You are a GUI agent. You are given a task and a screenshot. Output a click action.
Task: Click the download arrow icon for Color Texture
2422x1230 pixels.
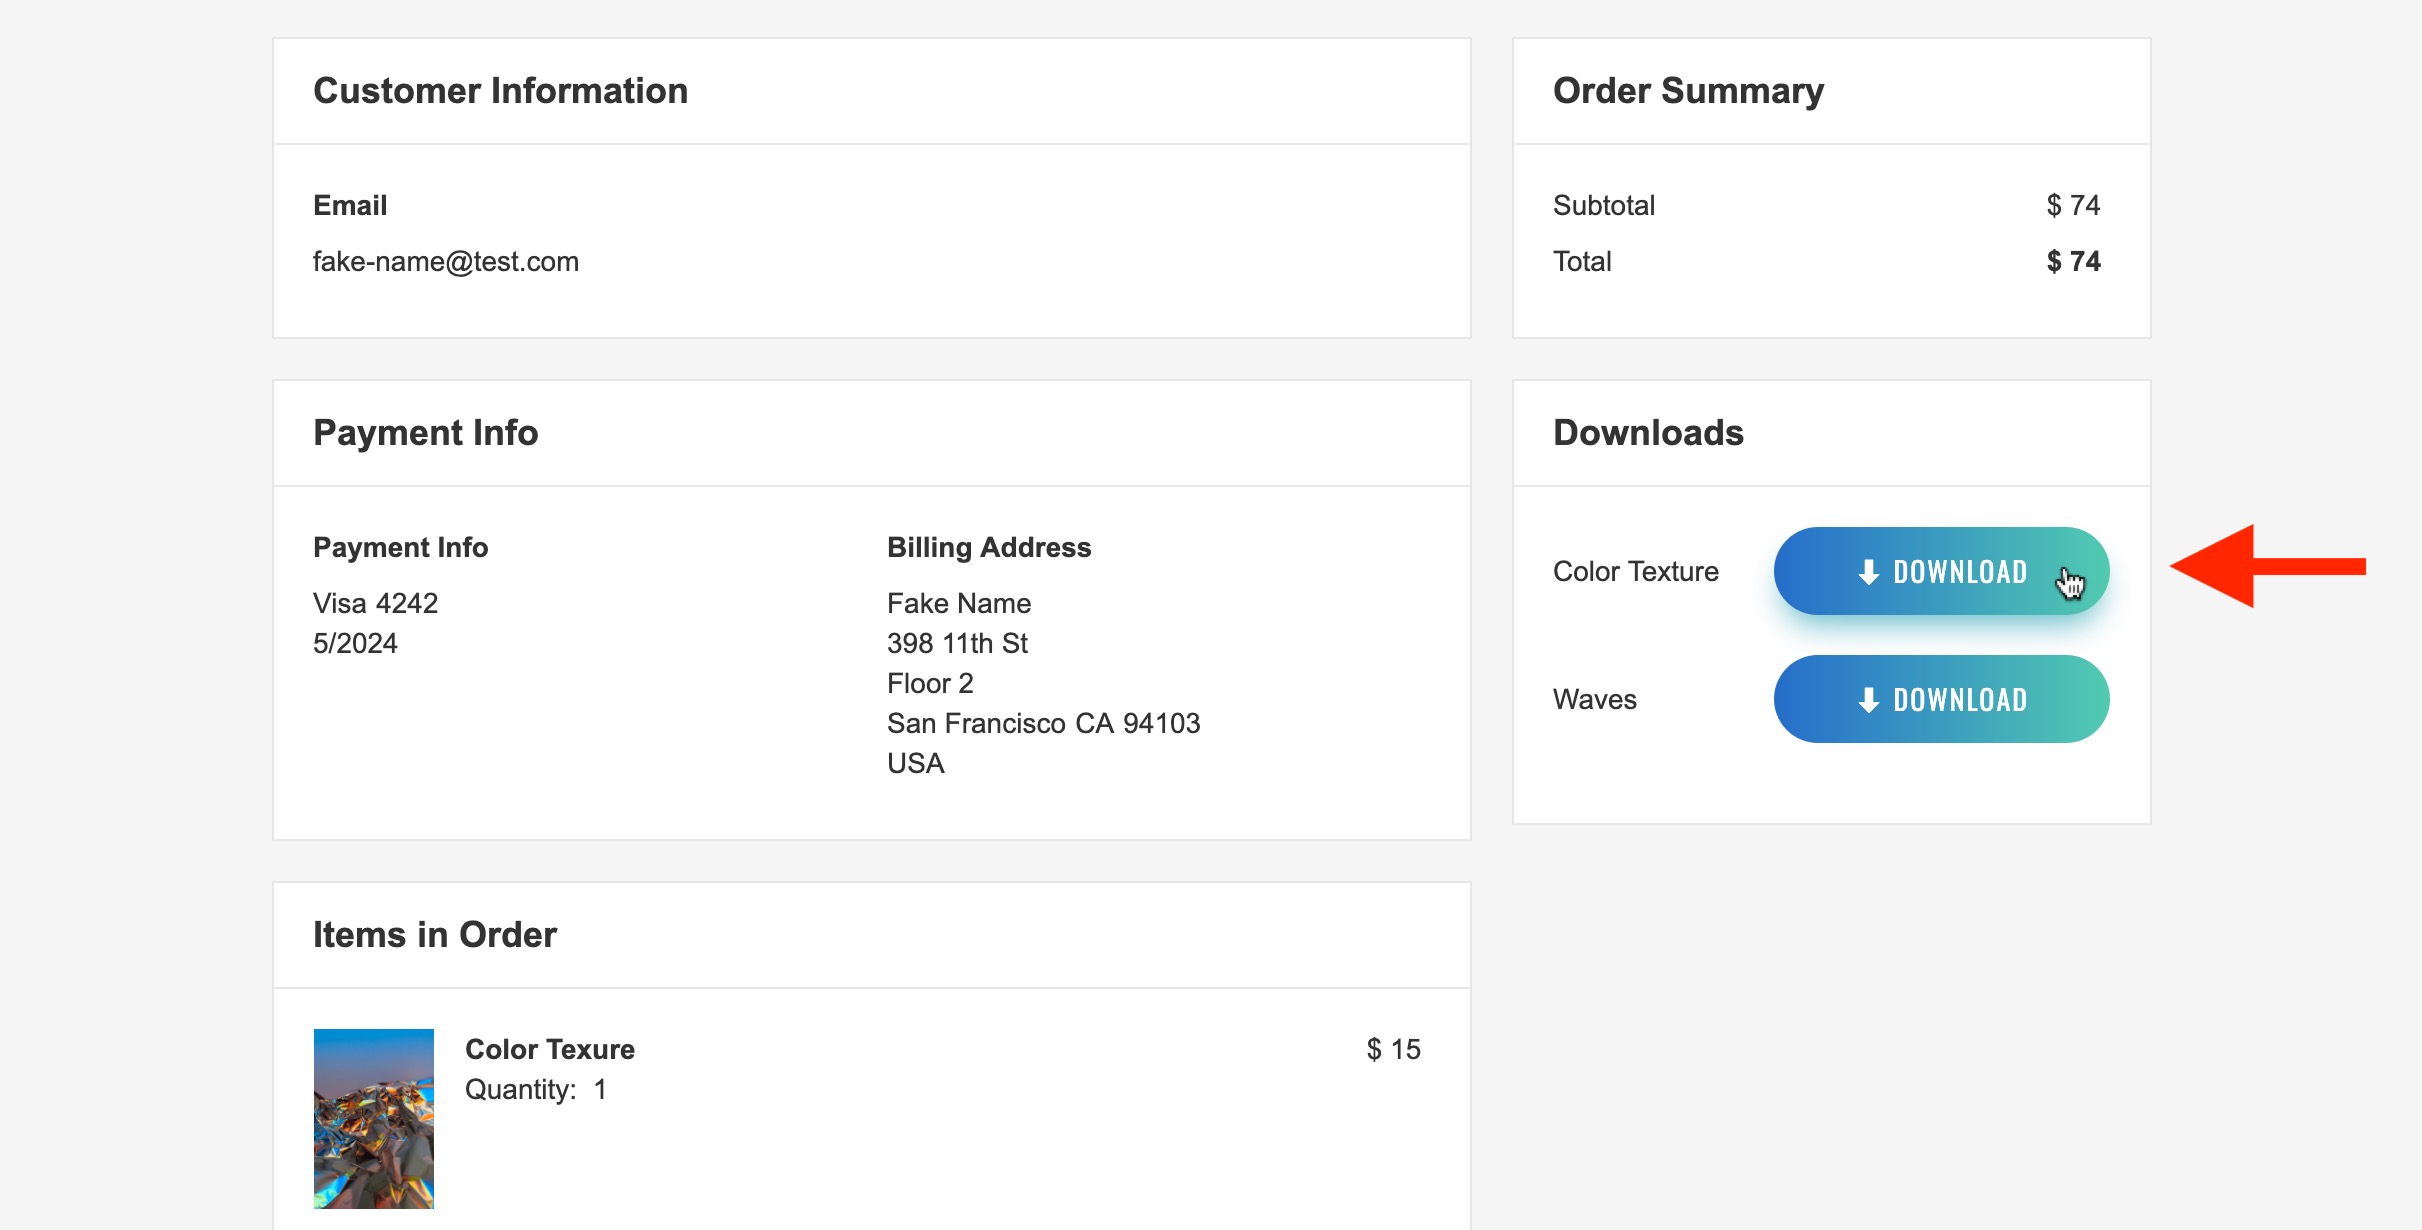pyautogui.click(x=1868, y=572)
